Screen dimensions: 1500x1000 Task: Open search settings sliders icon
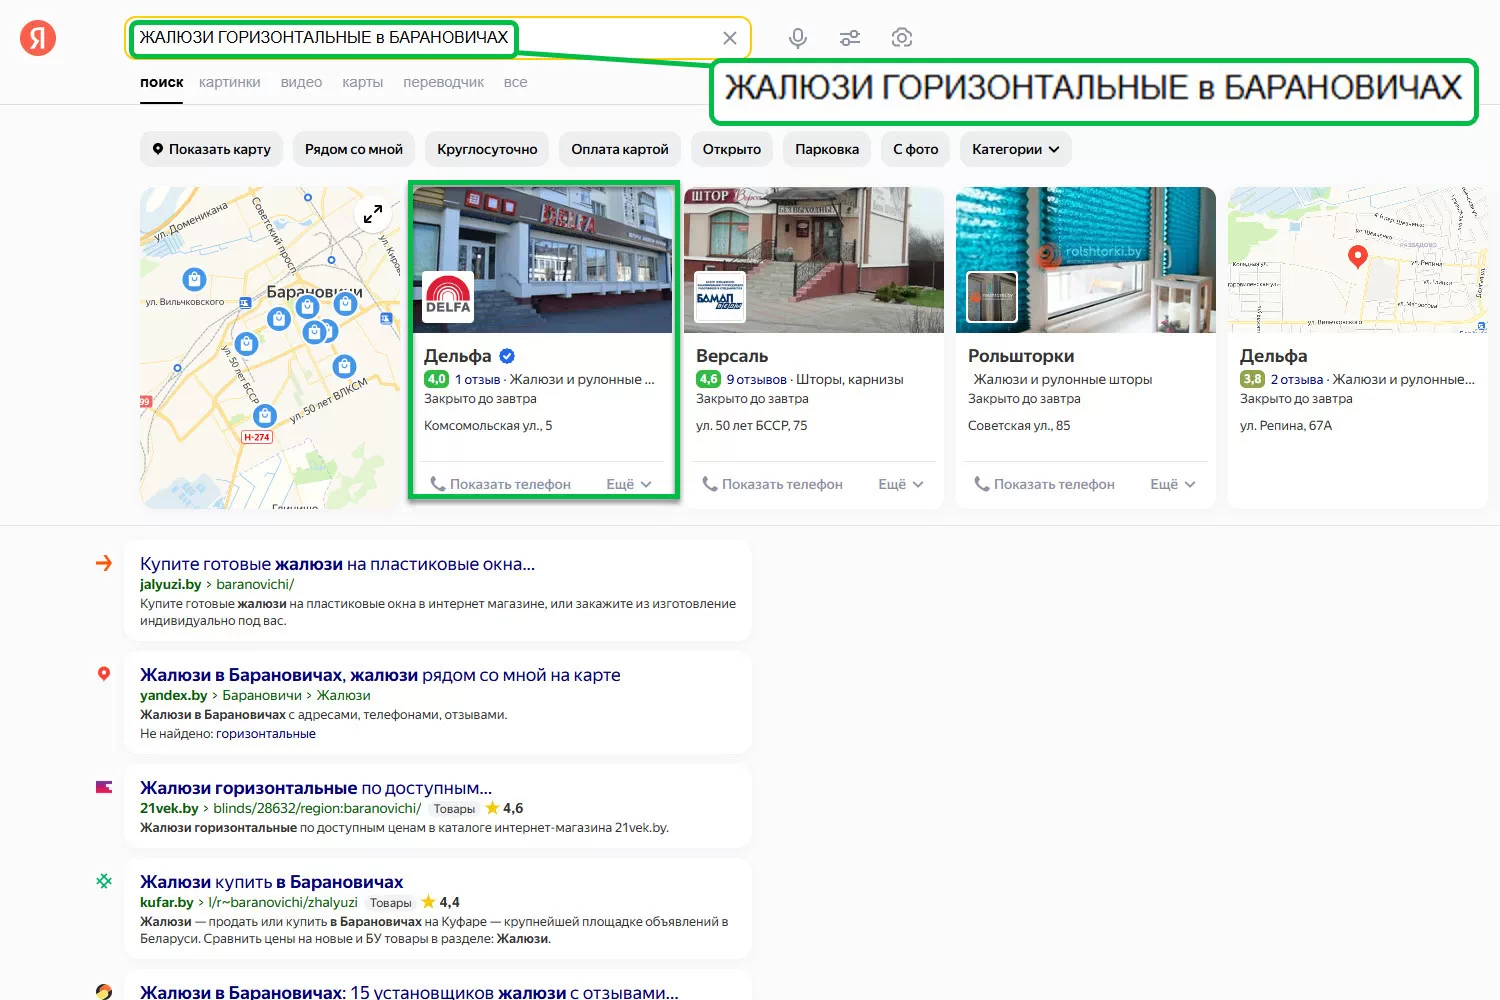(x=850, y=38)
